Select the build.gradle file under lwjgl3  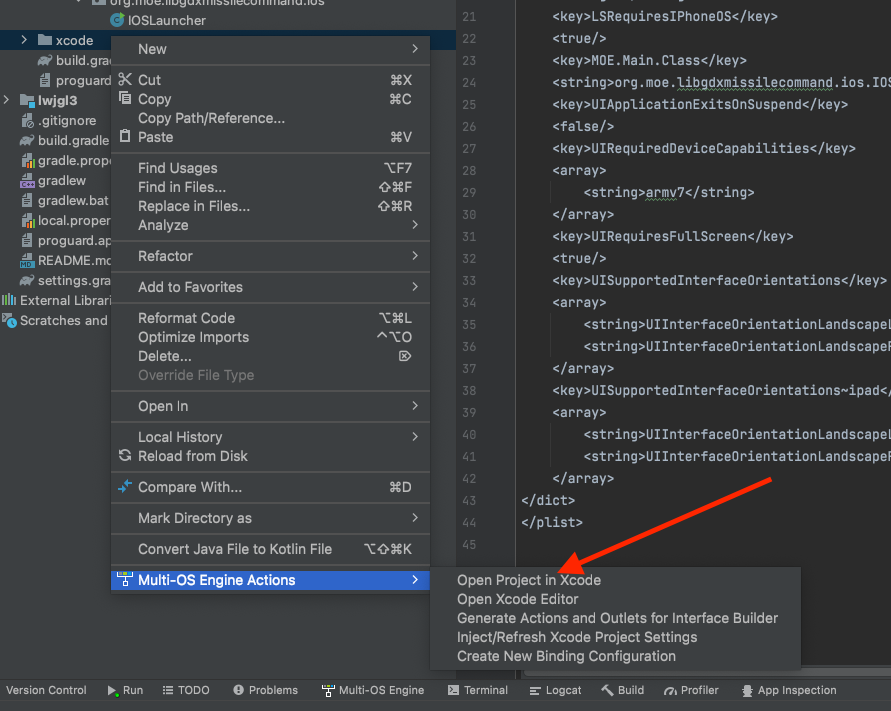coord(73,140)
